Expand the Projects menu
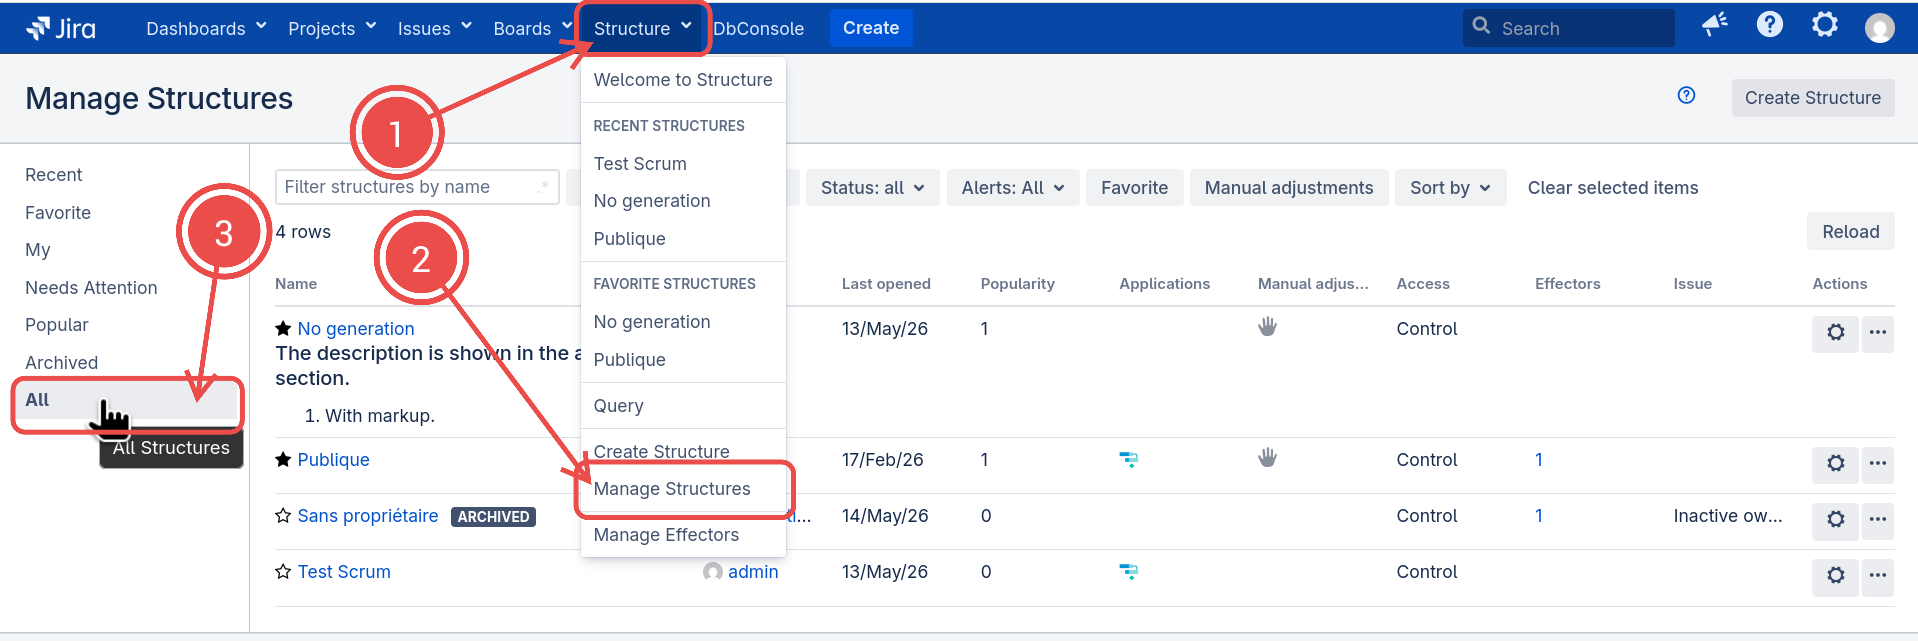Image resolution: width=1918 pixels, height=641 pixels. click(332, 28)
